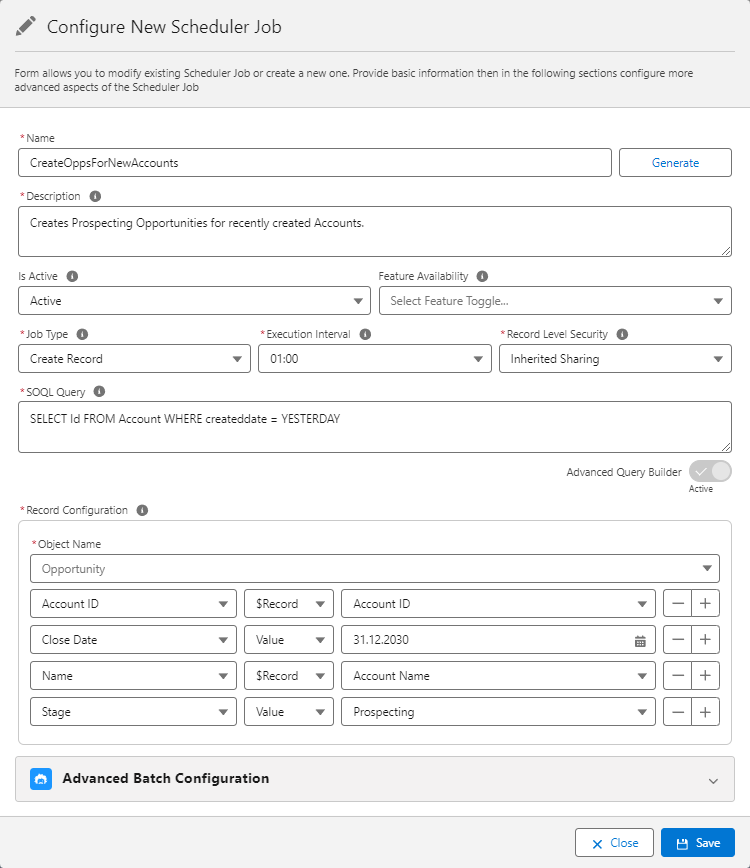Click the pencil edit icon in the header
The height and width of the screenshot is (868, 750).
point(27,26)
